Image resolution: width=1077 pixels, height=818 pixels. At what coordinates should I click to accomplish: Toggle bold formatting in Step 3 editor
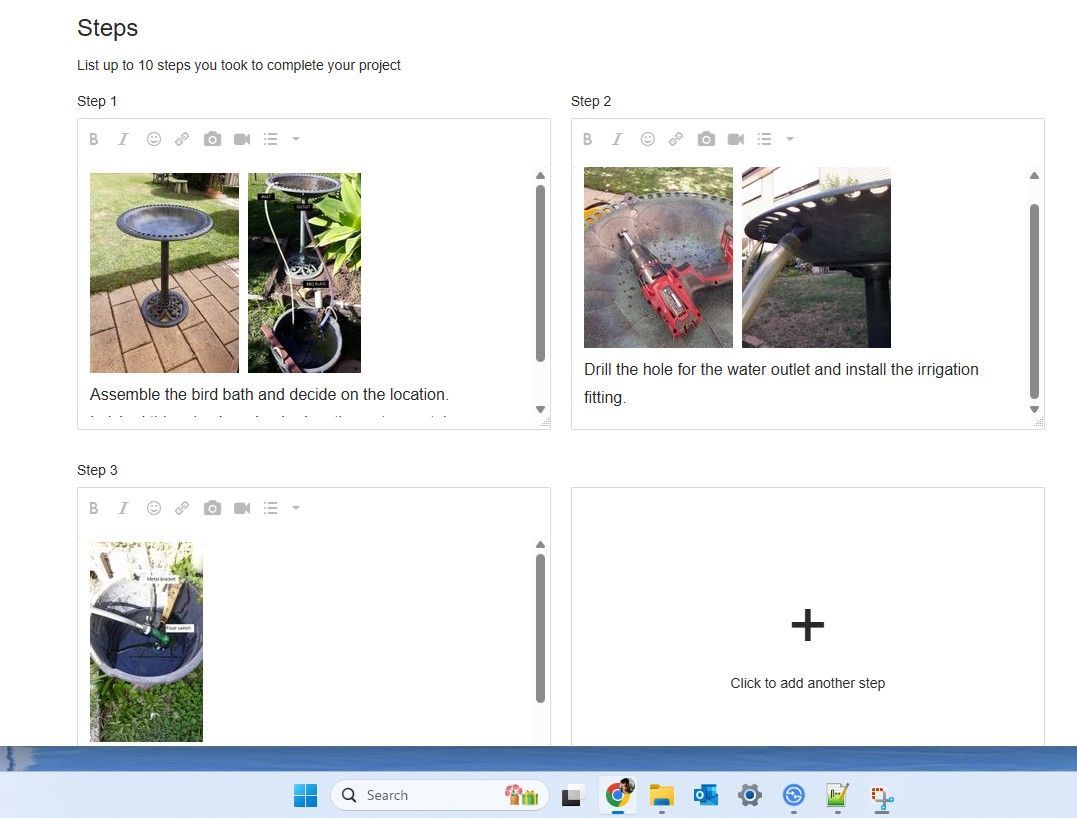click(94, 508)
